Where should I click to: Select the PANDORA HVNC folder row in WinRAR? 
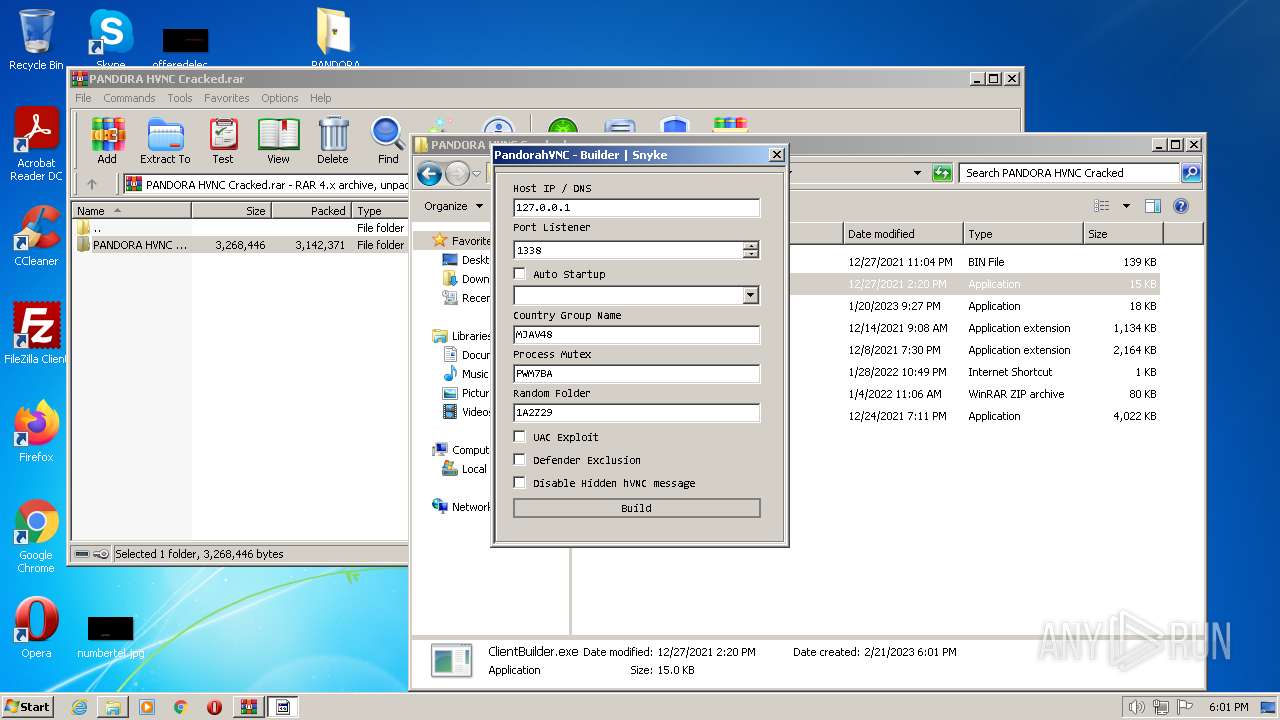[240, 245]
